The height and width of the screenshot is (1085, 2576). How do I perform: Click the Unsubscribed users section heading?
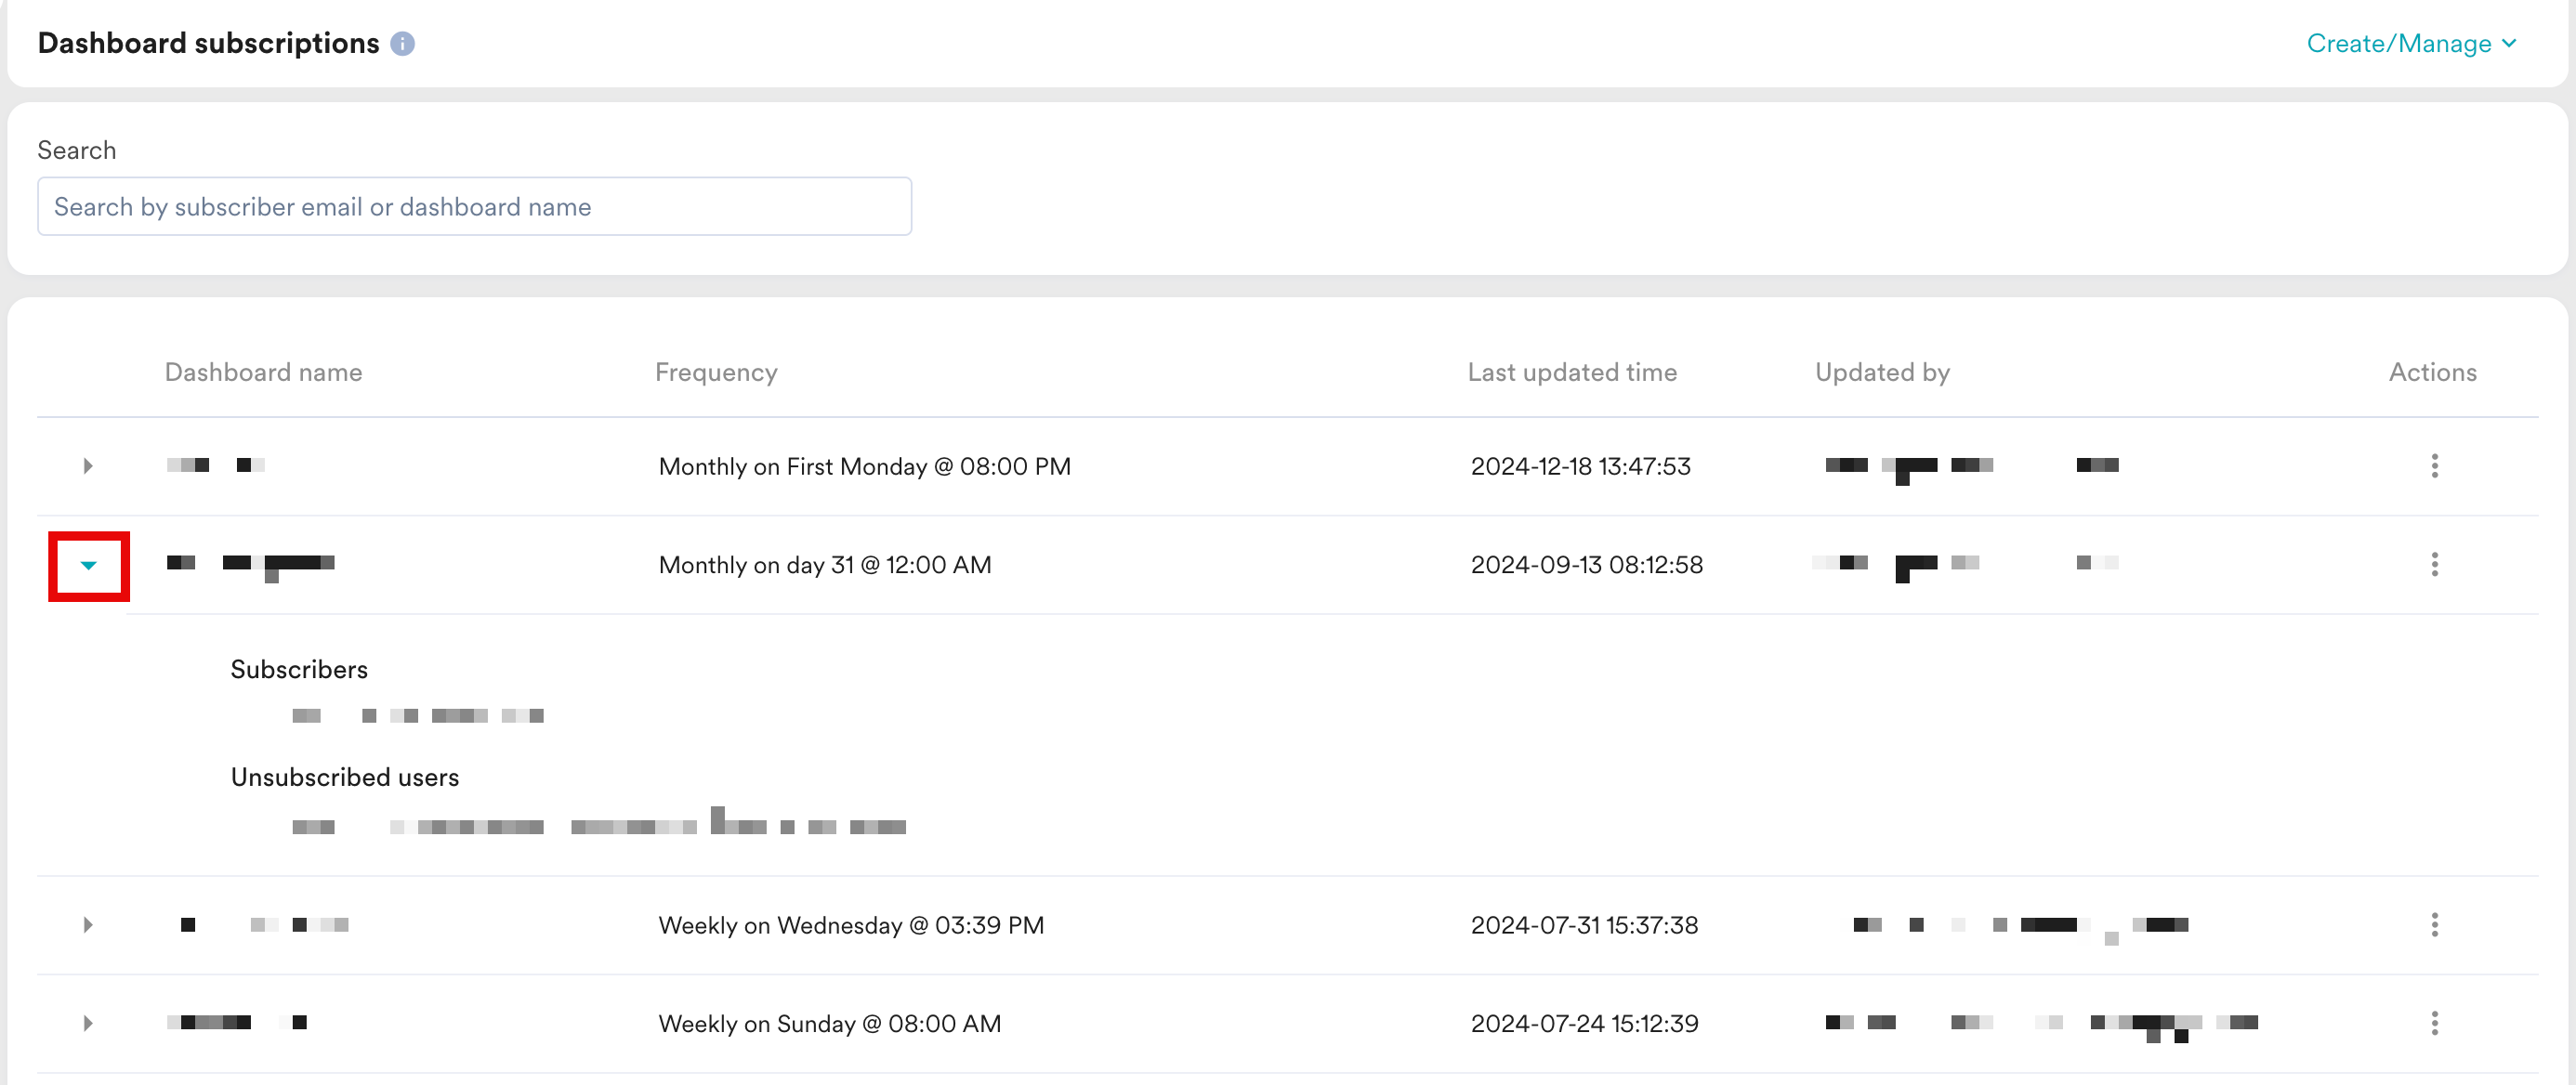pos(345,778)
